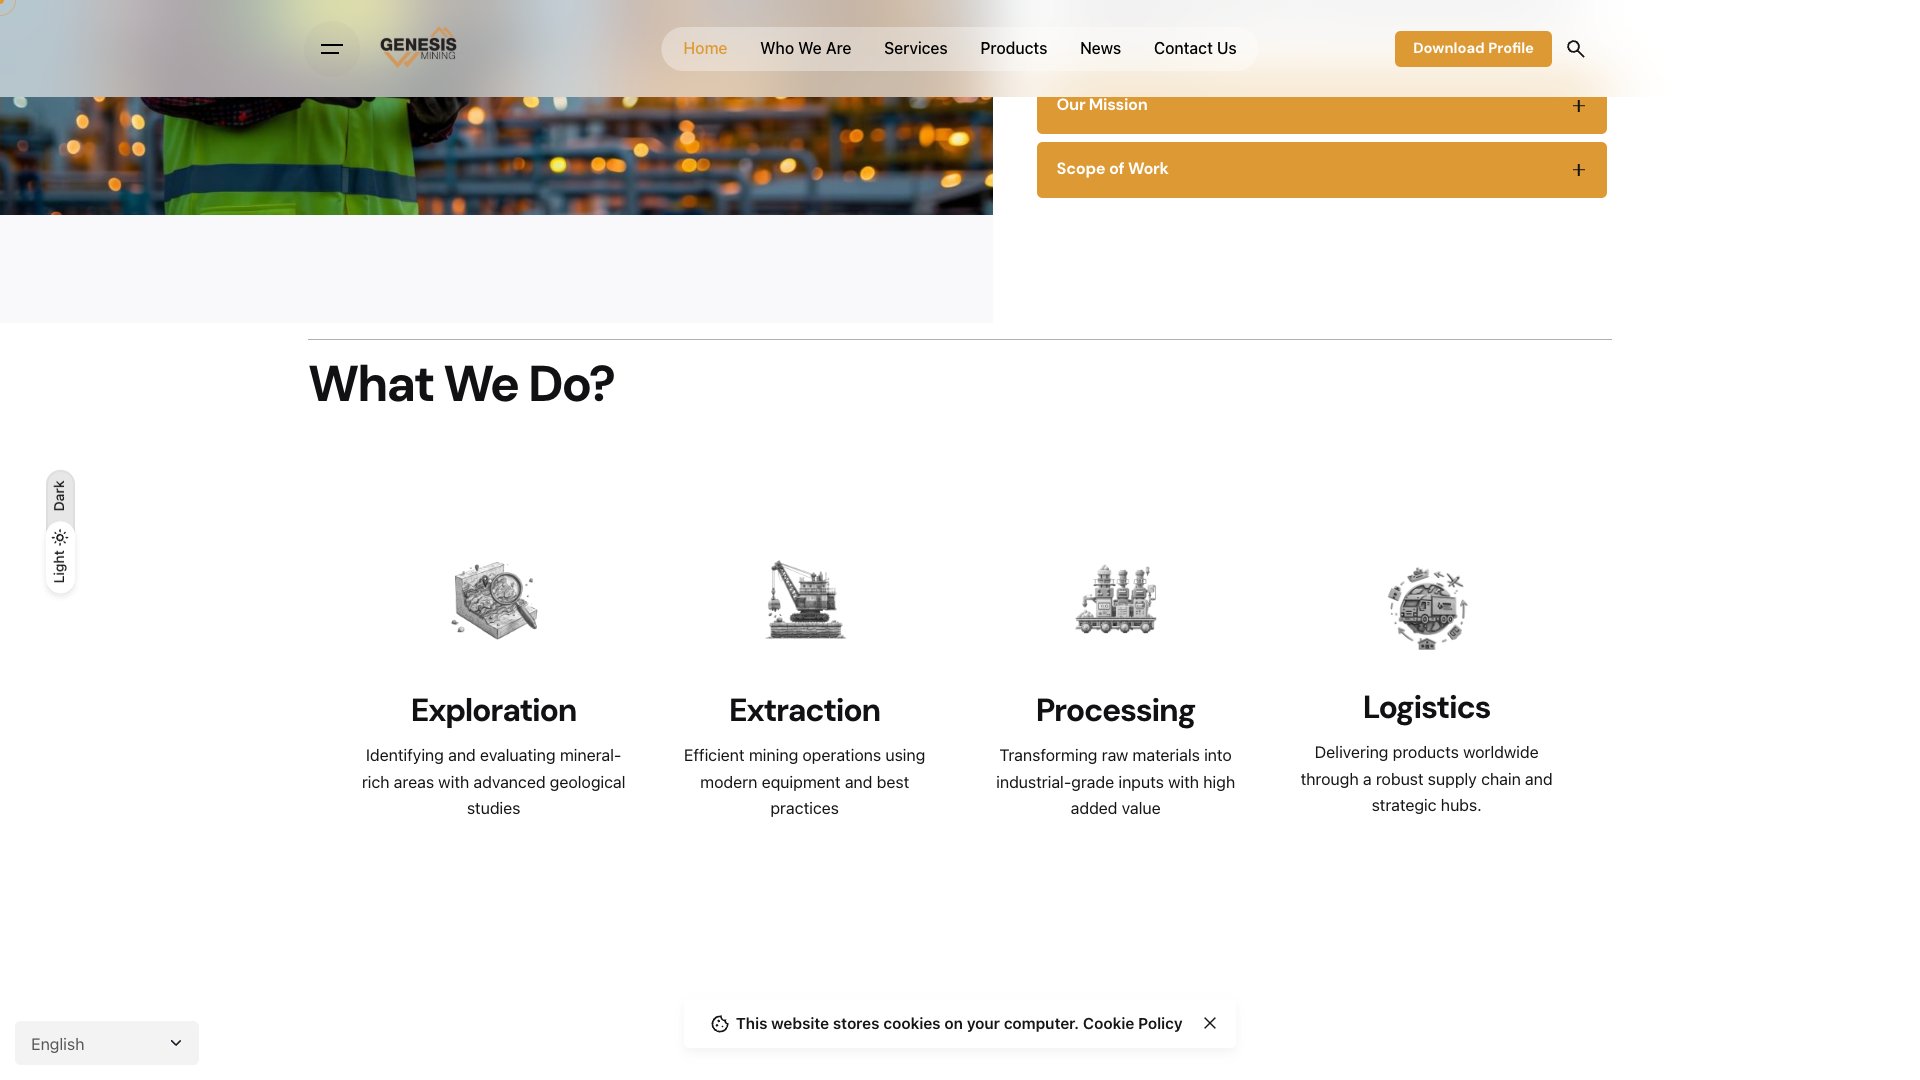Screen dimensions: 1920x1080
Task: Click the cookie icon in the notice banner
Action: click(721, 1023)
